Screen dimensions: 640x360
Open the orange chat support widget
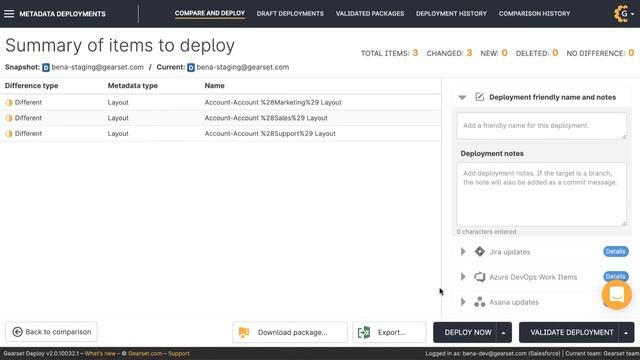pyautogui.click(x=616, y=294)
